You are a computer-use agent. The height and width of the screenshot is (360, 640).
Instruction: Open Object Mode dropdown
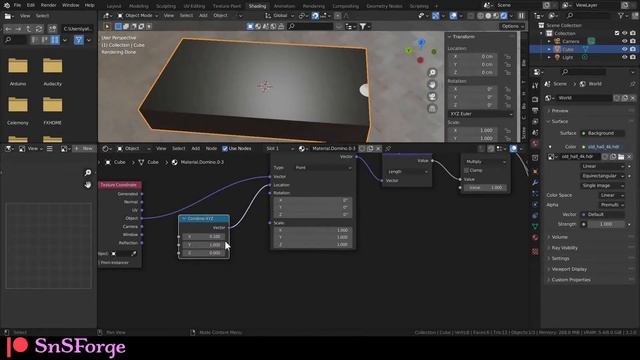click(x=138, y=16)
